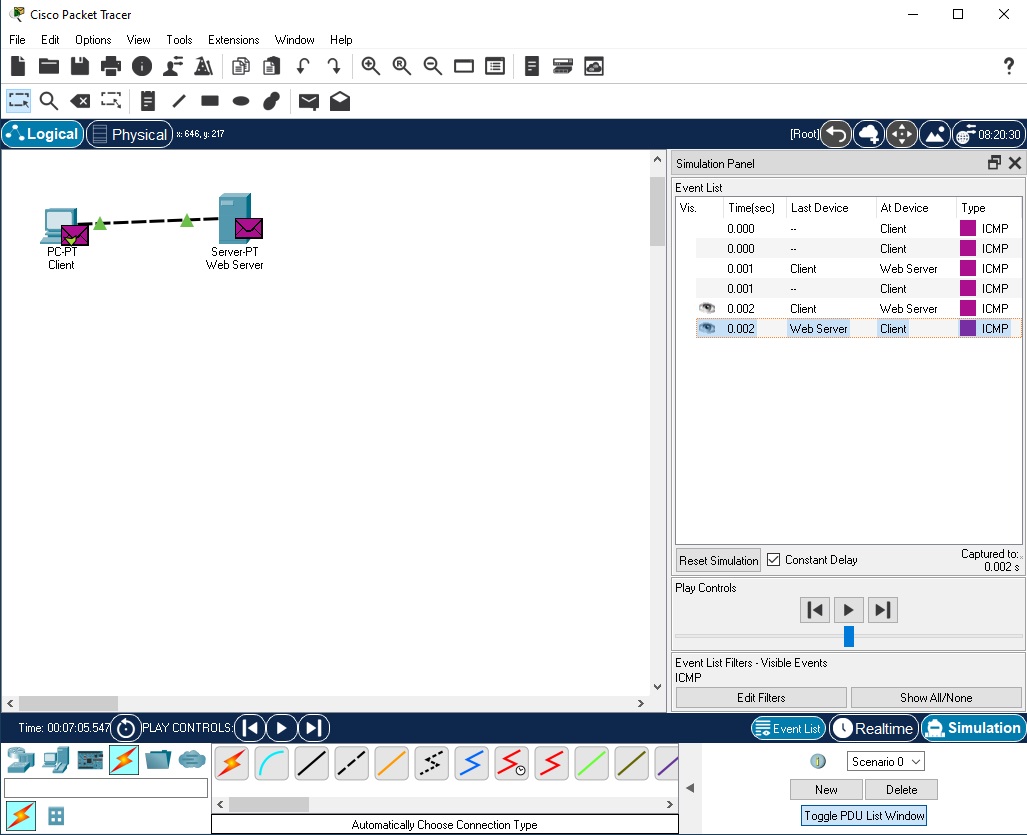
Task: Click Reset Simulation button
Action: (719, 561)
